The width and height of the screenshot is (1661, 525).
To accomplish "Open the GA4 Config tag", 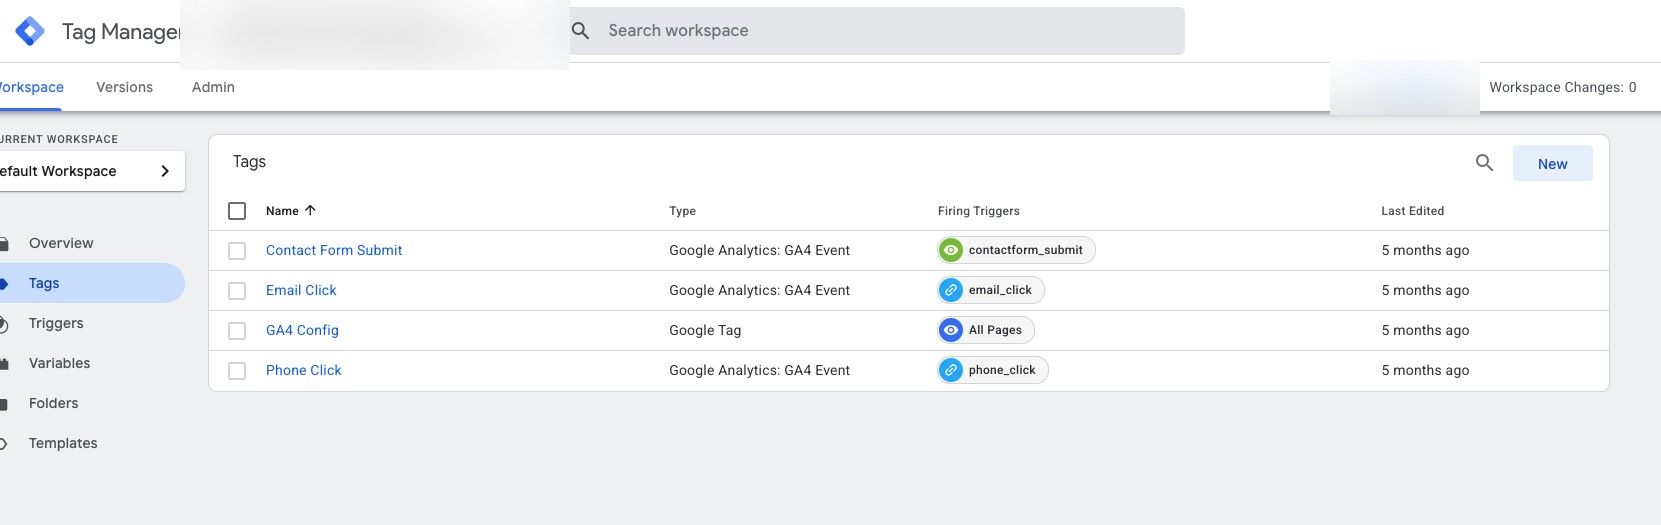I will [302, 330].
